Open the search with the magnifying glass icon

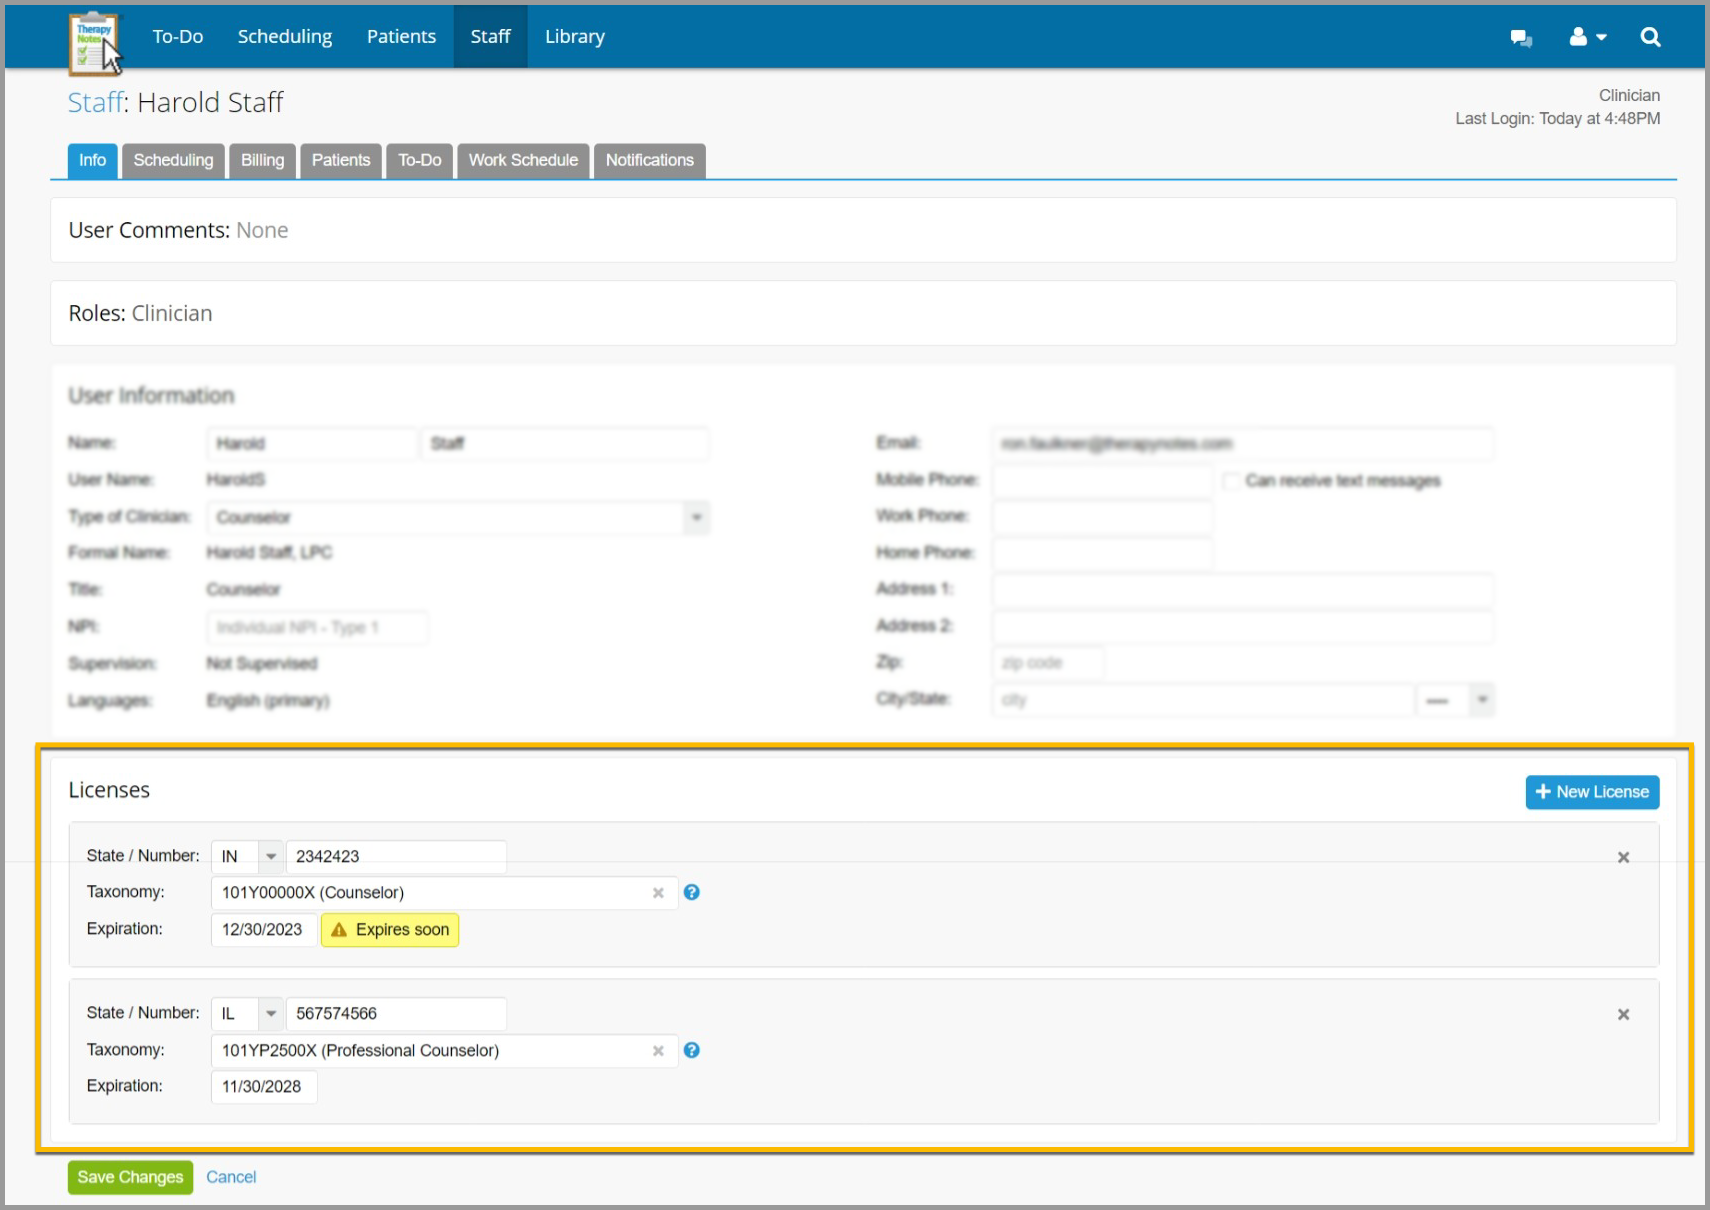[1649, 36]
